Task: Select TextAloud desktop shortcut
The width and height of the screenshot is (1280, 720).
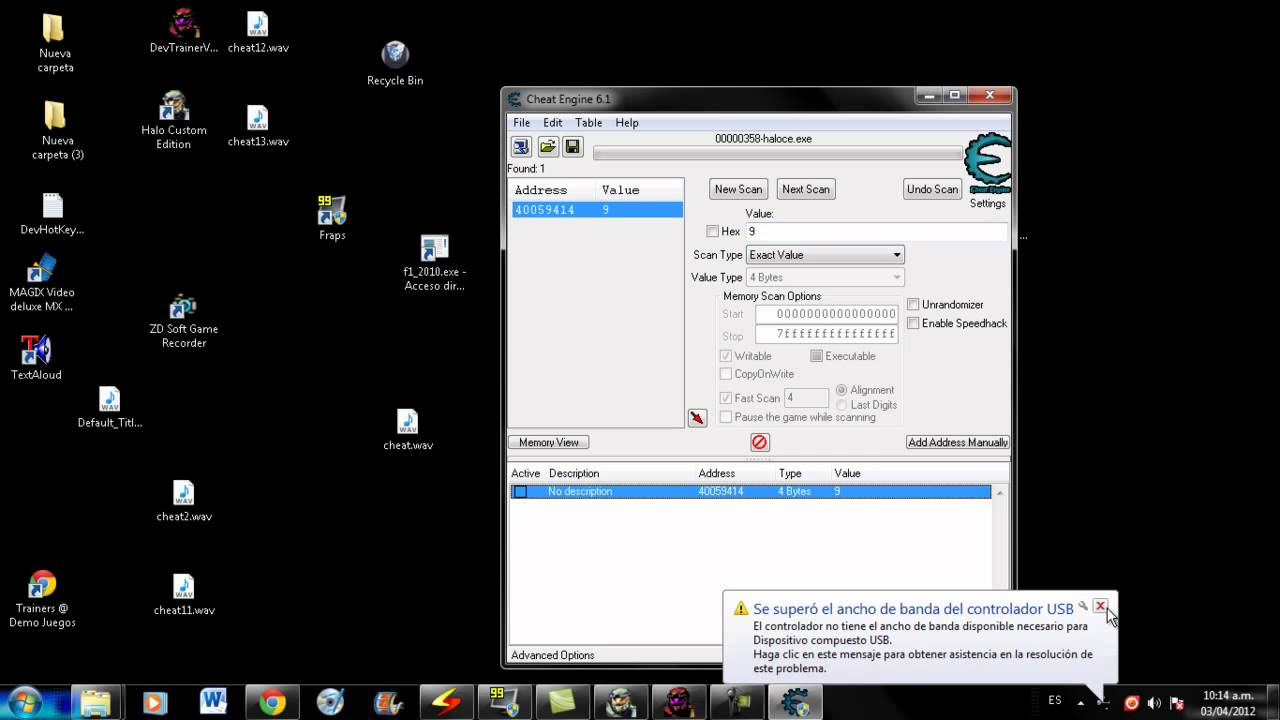Action: [36, 357]
